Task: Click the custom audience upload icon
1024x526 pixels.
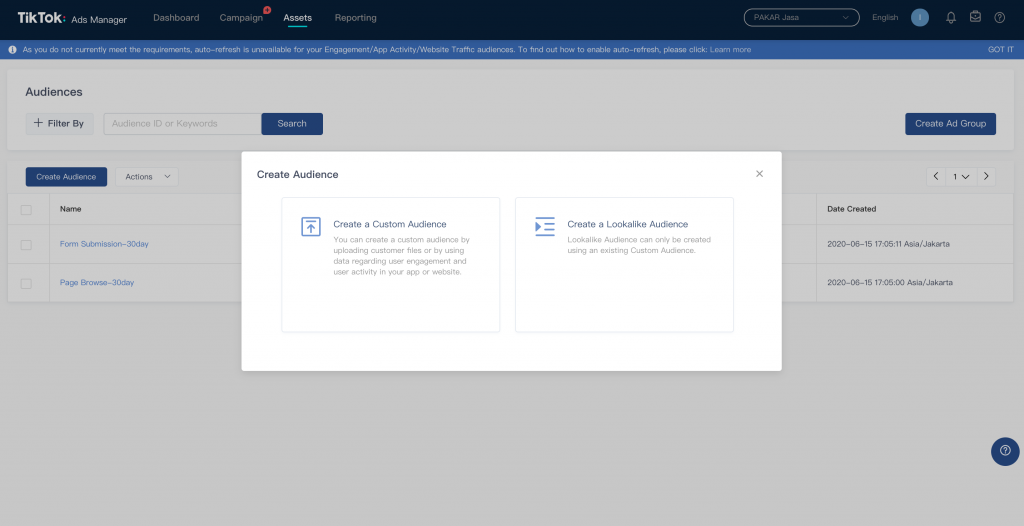Action: [311, 227]
